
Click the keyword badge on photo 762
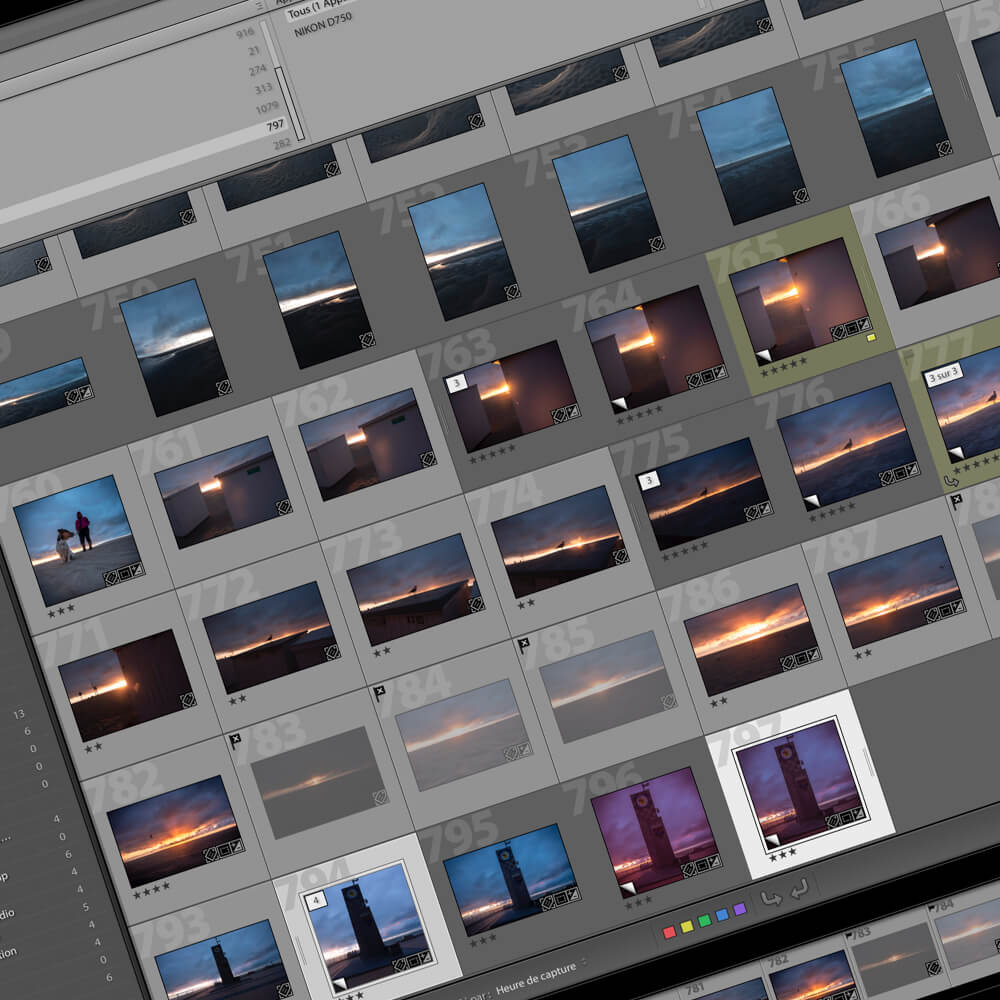[x=428, y=459]
